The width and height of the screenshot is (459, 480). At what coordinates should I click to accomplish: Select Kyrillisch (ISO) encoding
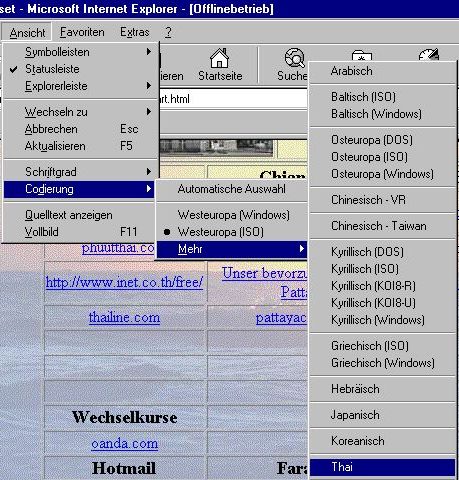(x=382, y=269)
